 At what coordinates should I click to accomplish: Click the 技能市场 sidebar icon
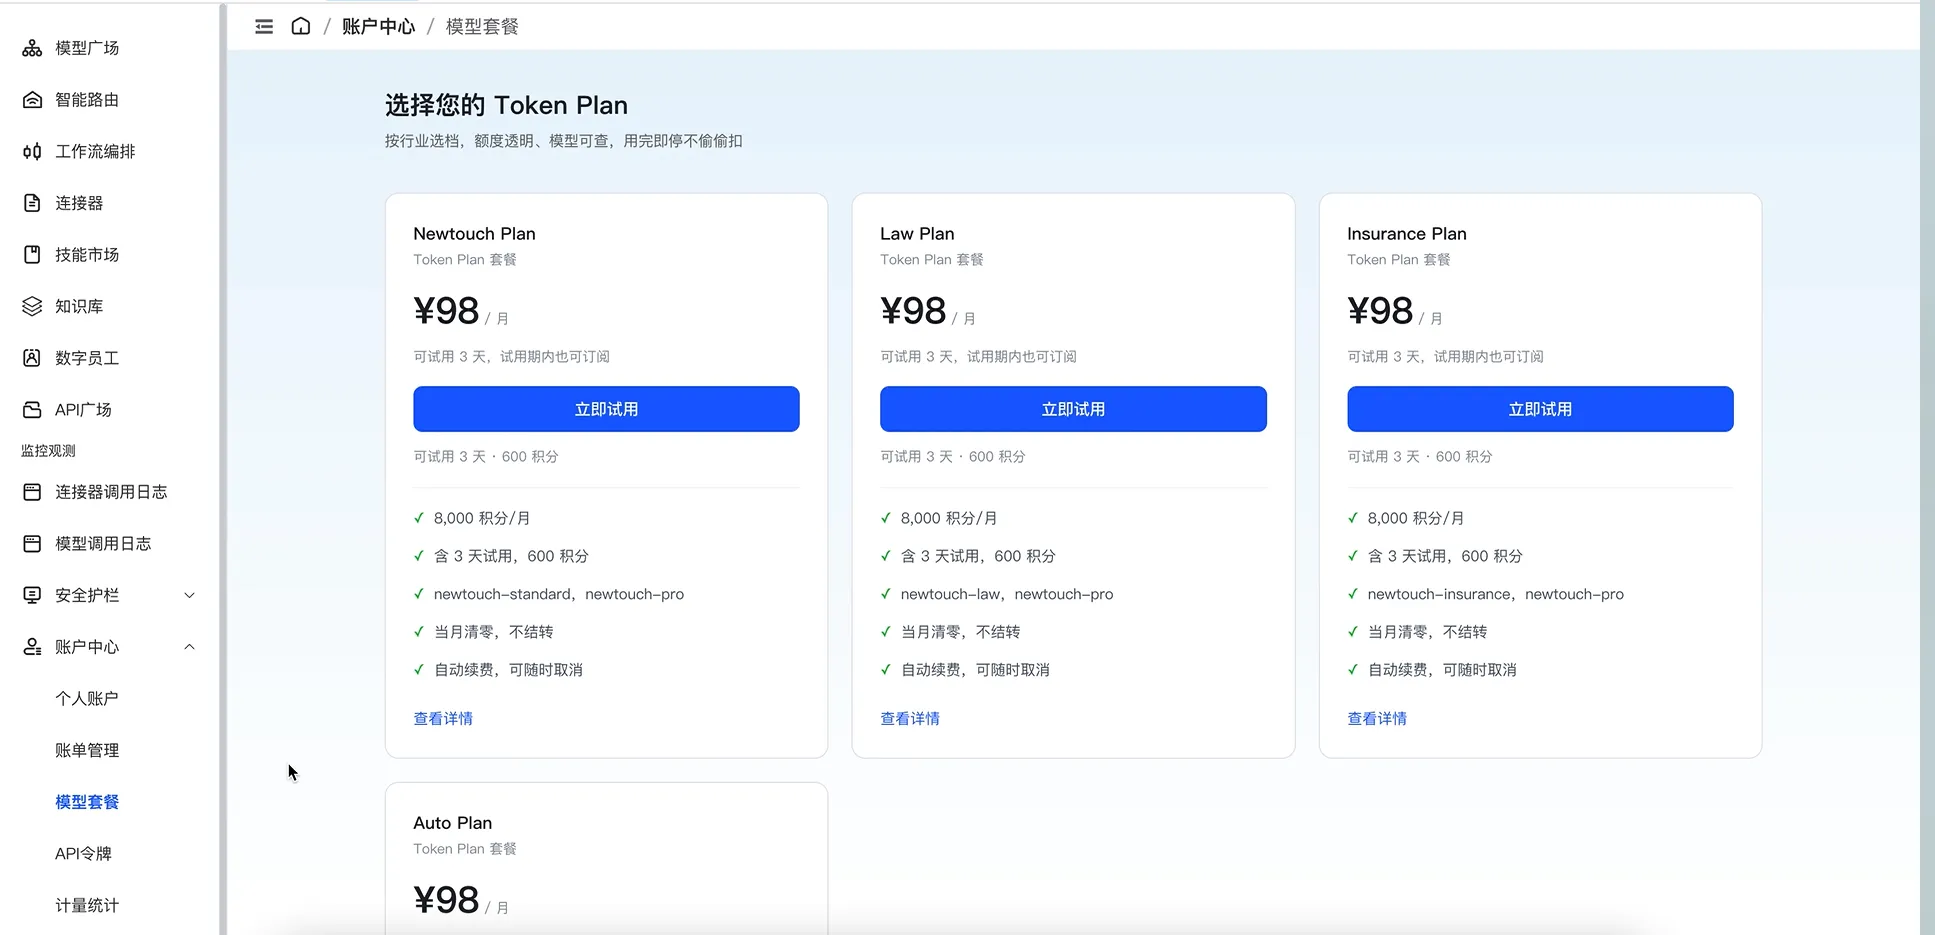32,255
